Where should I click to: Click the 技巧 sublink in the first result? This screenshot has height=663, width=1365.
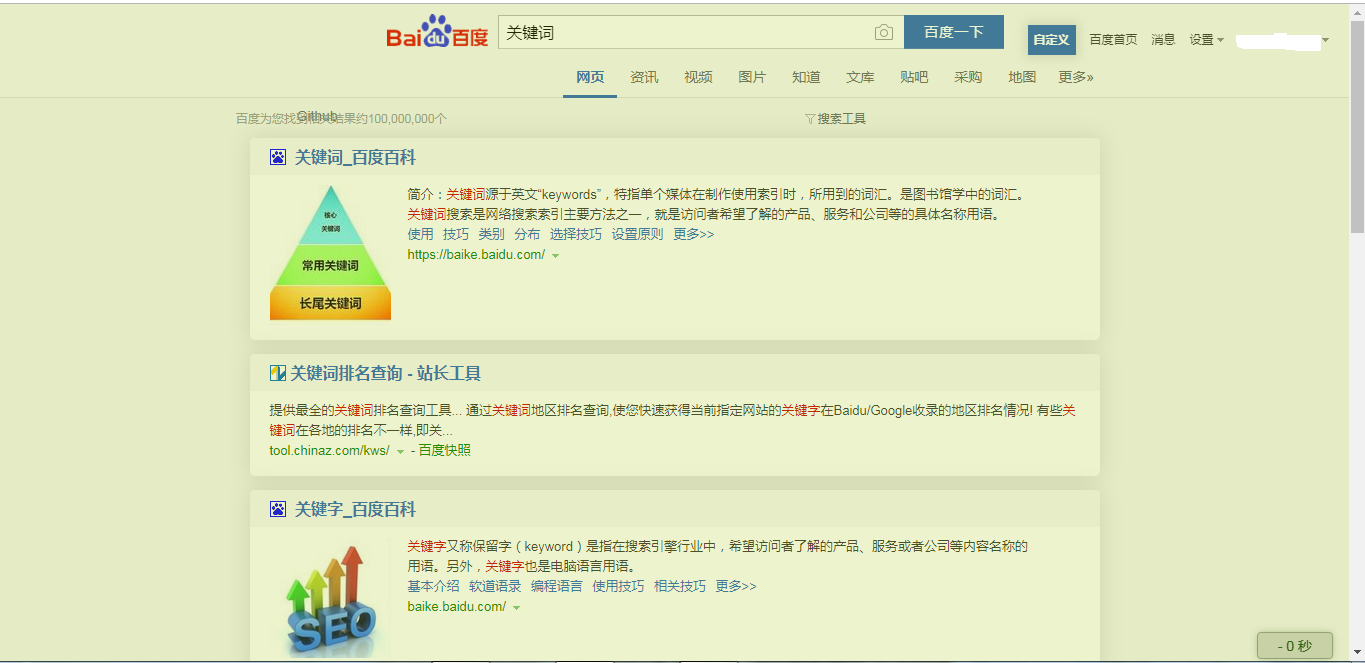pos(456,234)
